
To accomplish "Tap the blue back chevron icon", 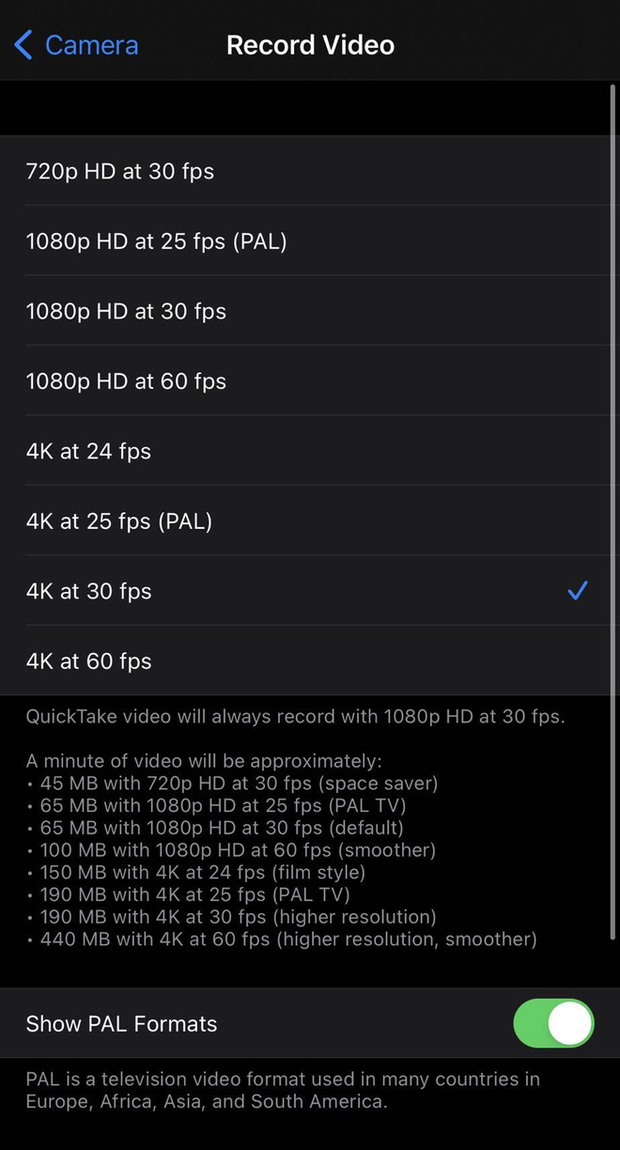I will (23, 45).
